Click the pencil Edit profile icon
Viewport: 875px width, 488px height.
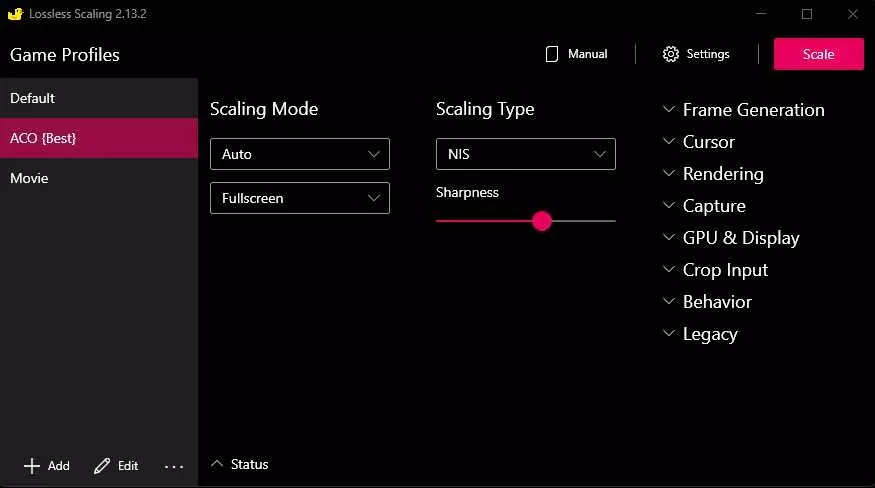click(x=102, y=466)
